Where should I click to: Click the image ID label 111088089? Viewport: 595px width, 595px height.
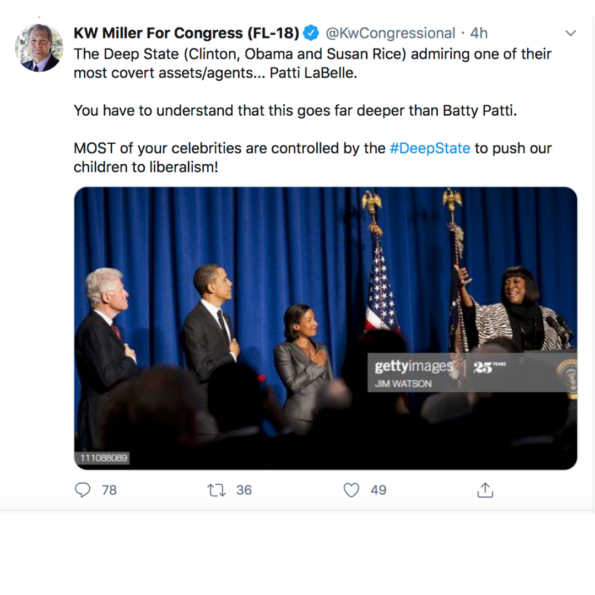point(104,458)
